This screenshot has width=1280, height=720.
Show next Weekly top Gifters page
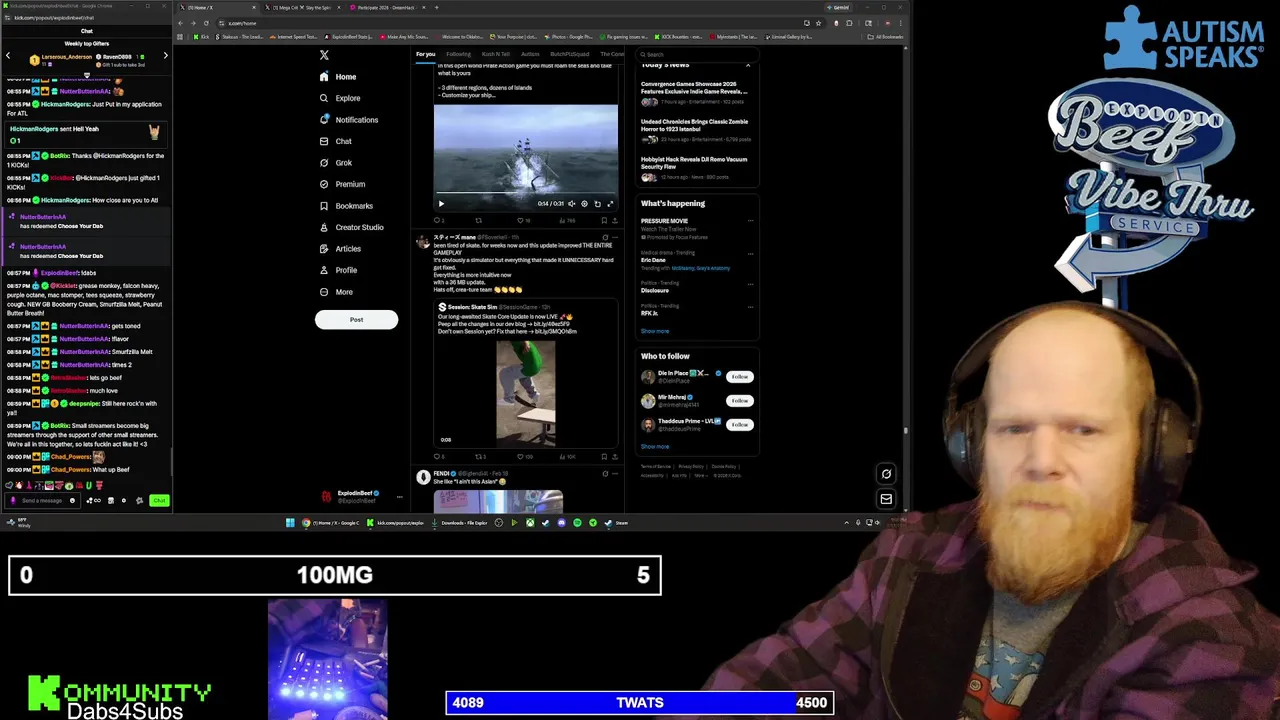pyautogui.click(x=165, y=56)
